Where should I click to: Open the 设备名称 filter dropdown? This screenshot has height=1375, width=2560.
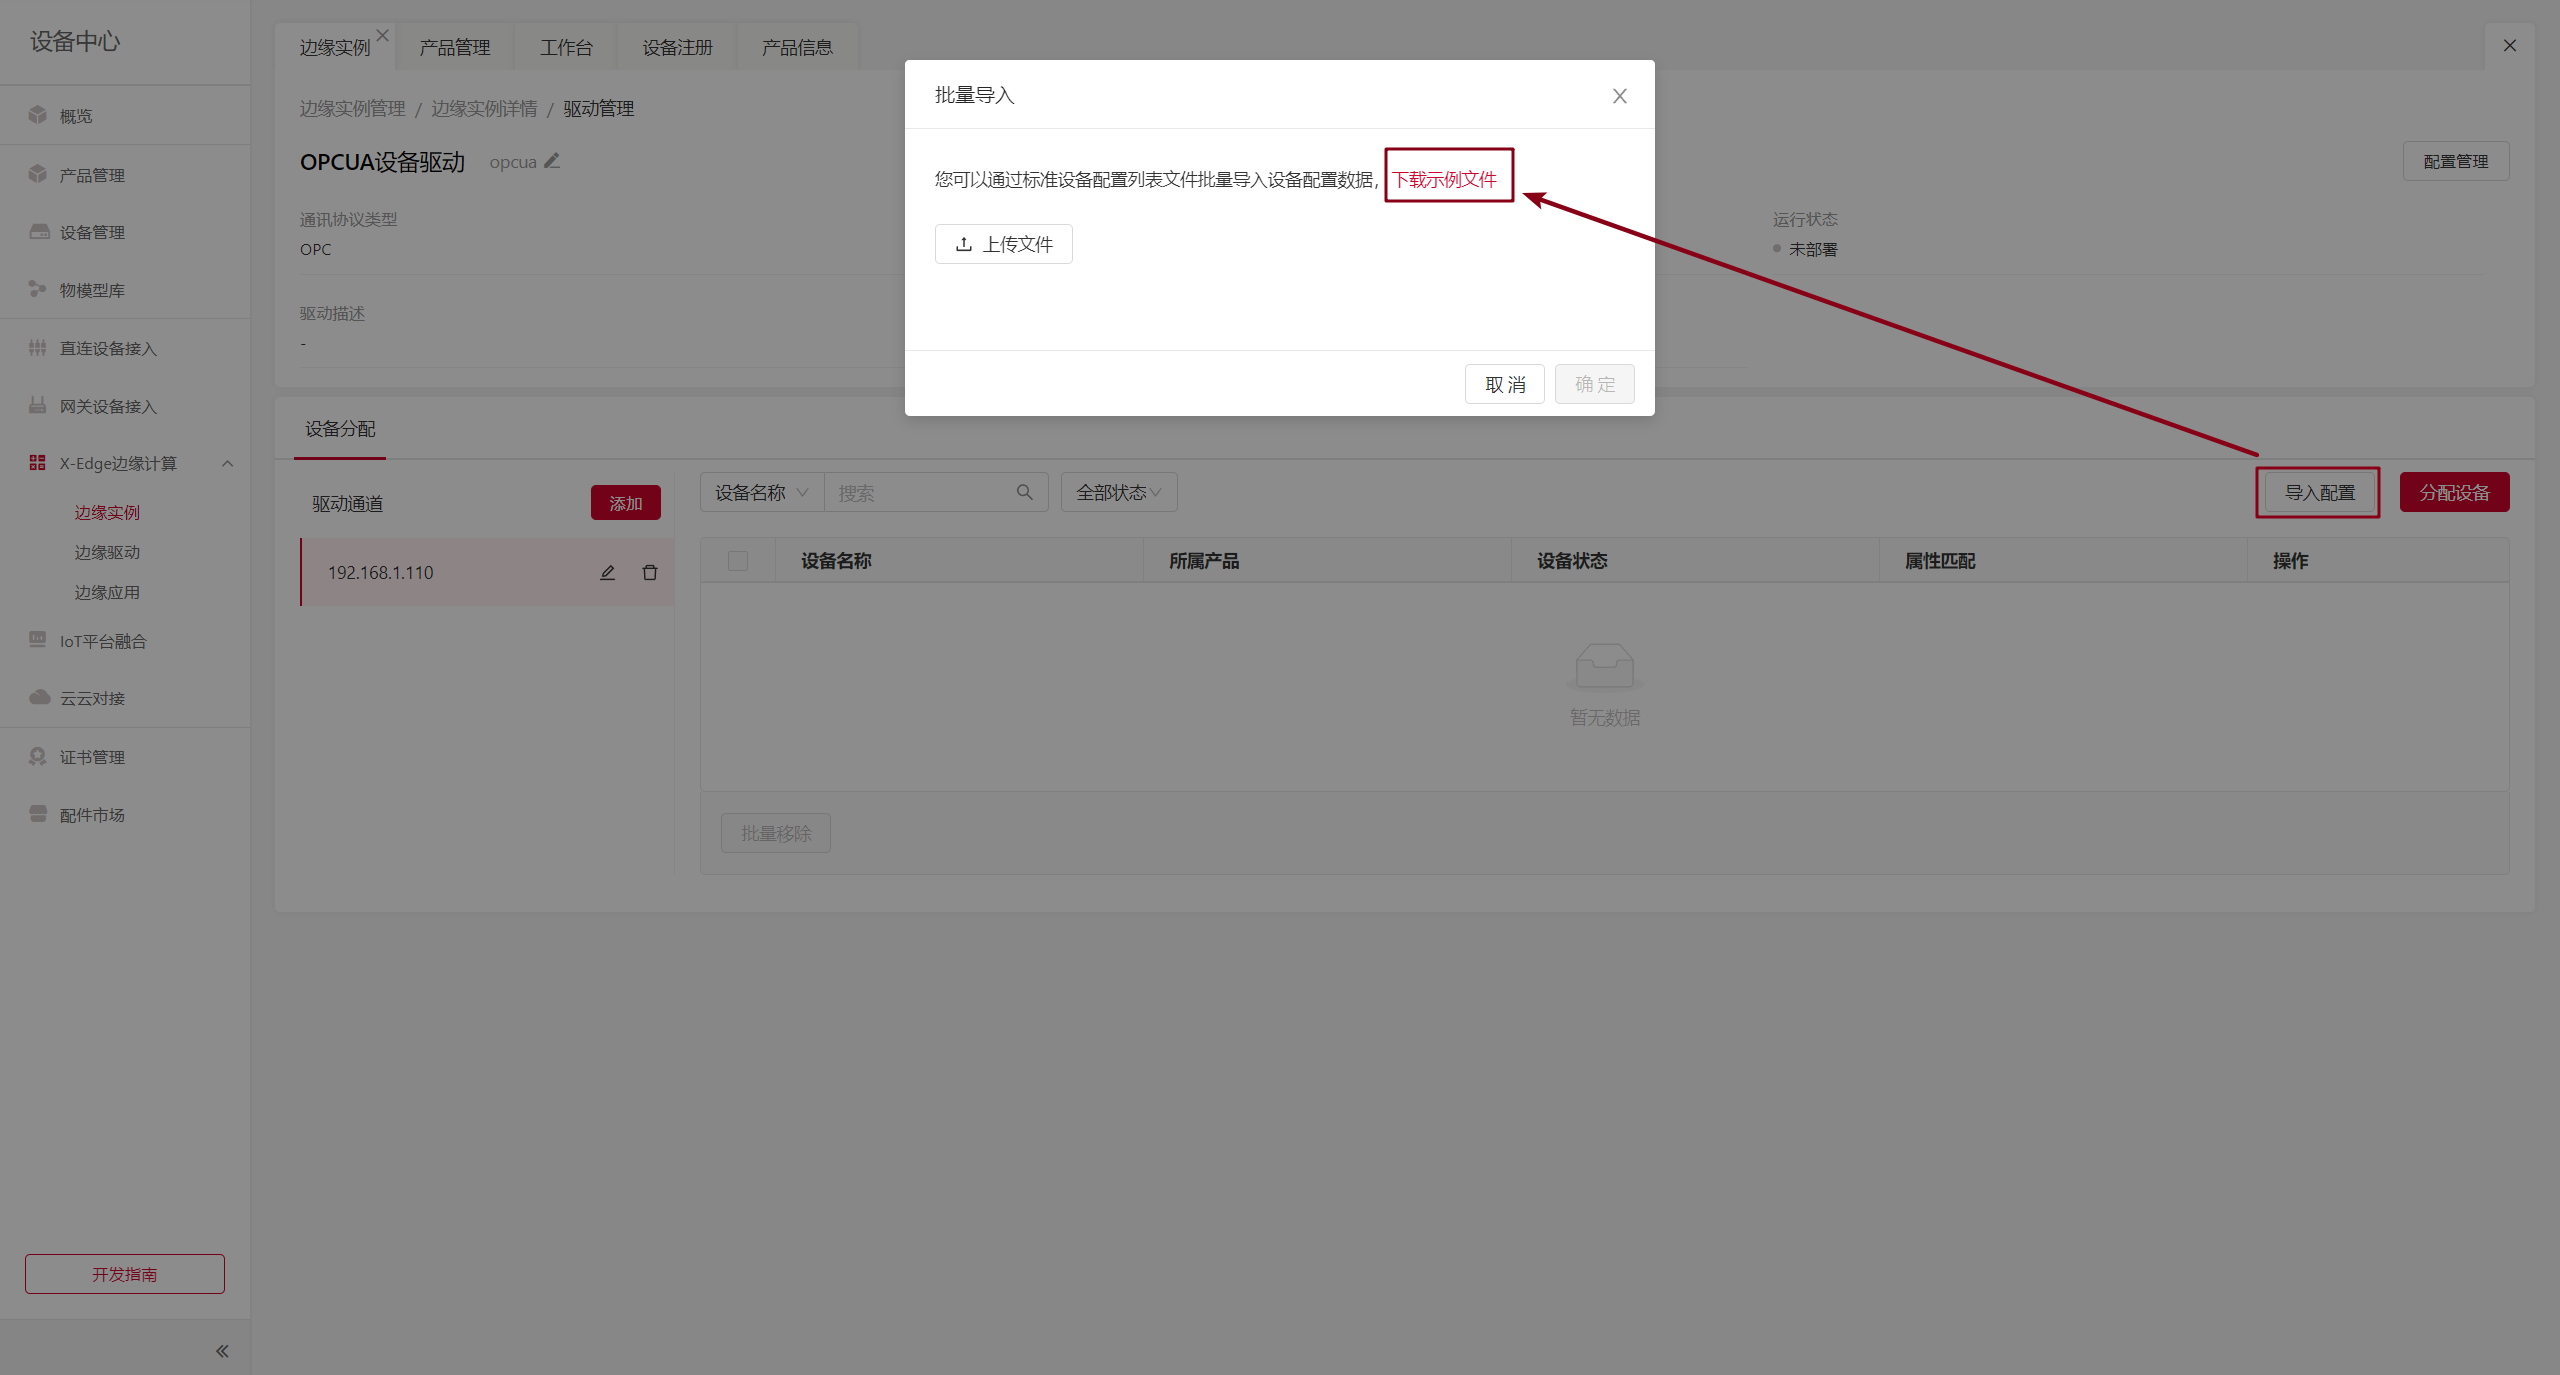761,492
